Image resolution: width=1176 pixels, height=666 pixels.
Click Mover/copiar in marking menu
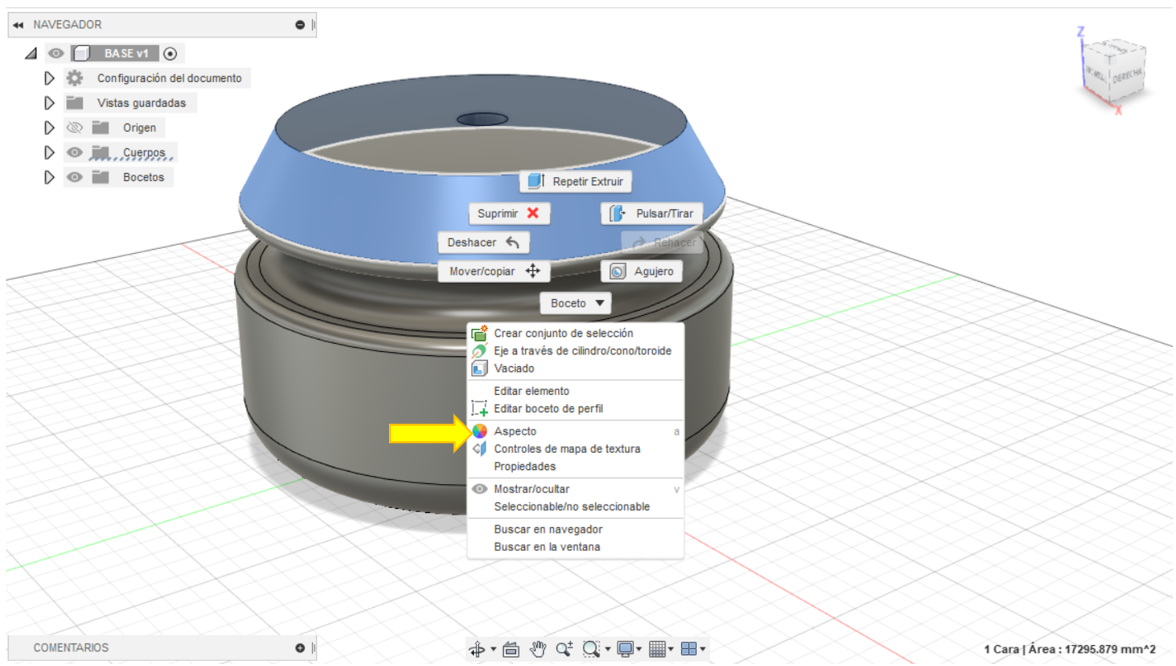(x=494, y=271)
